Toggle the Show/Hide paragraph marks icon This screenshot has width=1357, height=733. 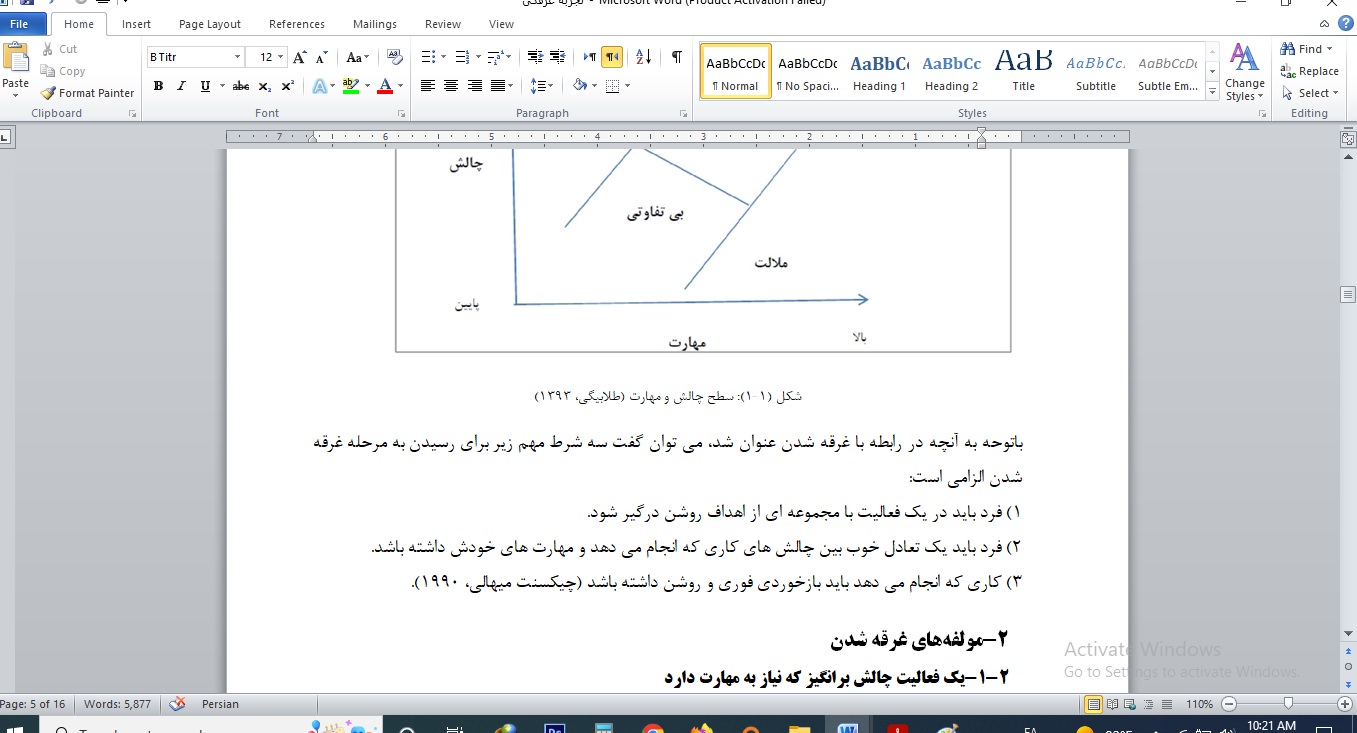677,57
